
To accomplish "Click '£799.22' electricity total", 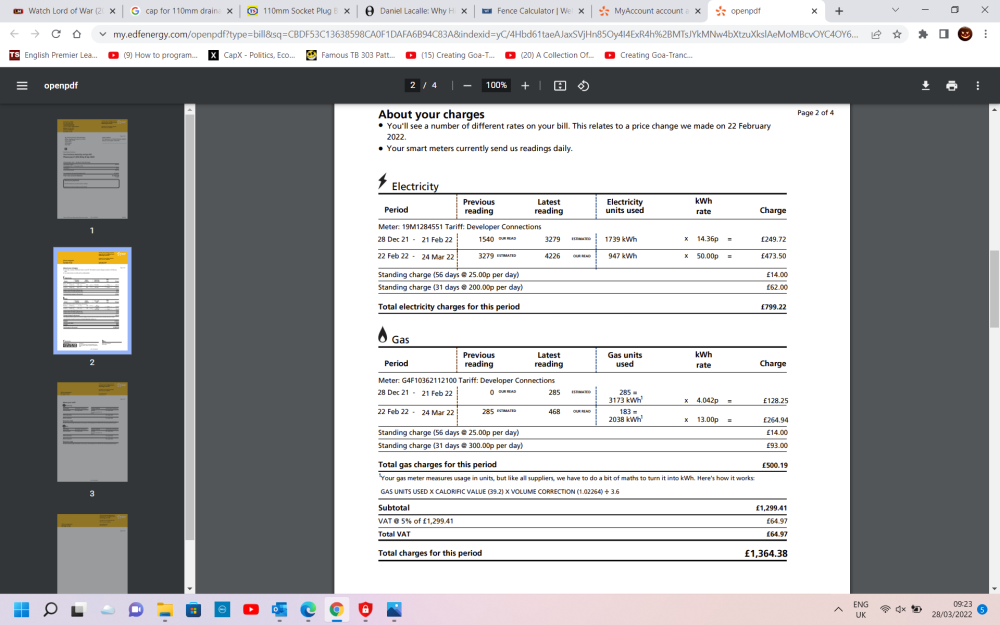I will 774,307.
